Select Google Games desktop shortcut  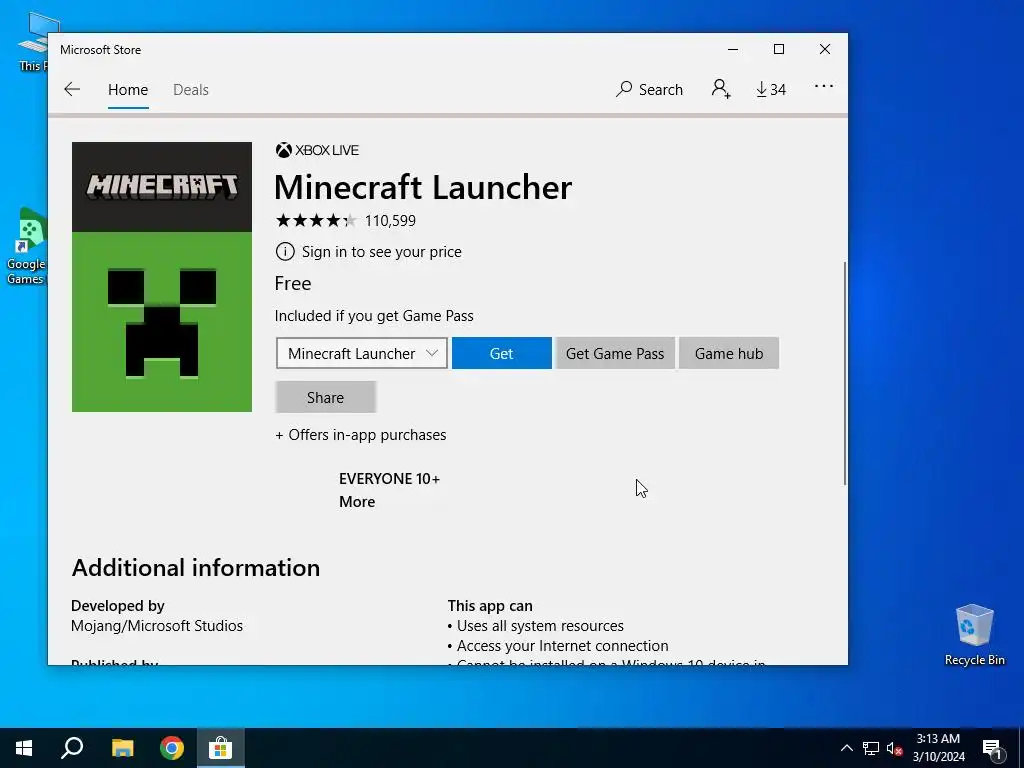point(25,247)
